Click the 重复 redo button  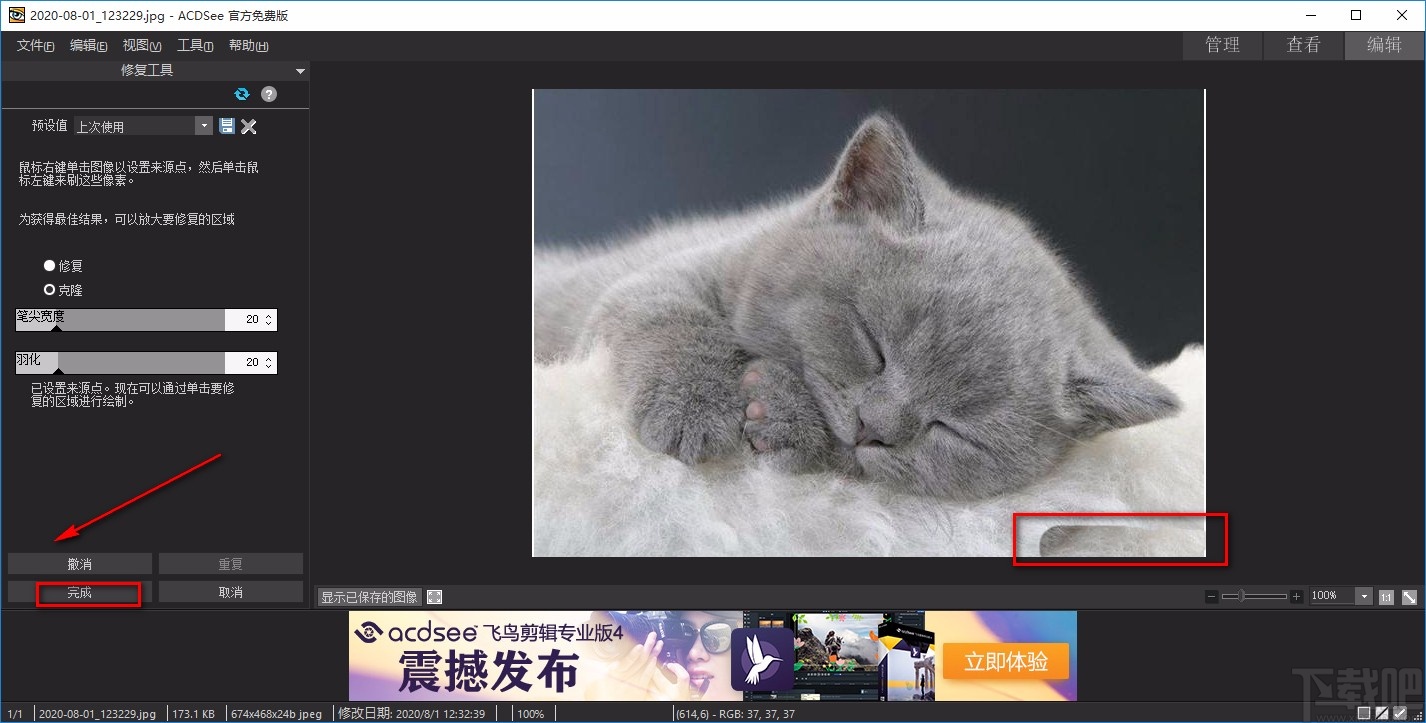[x=231, y=564]
